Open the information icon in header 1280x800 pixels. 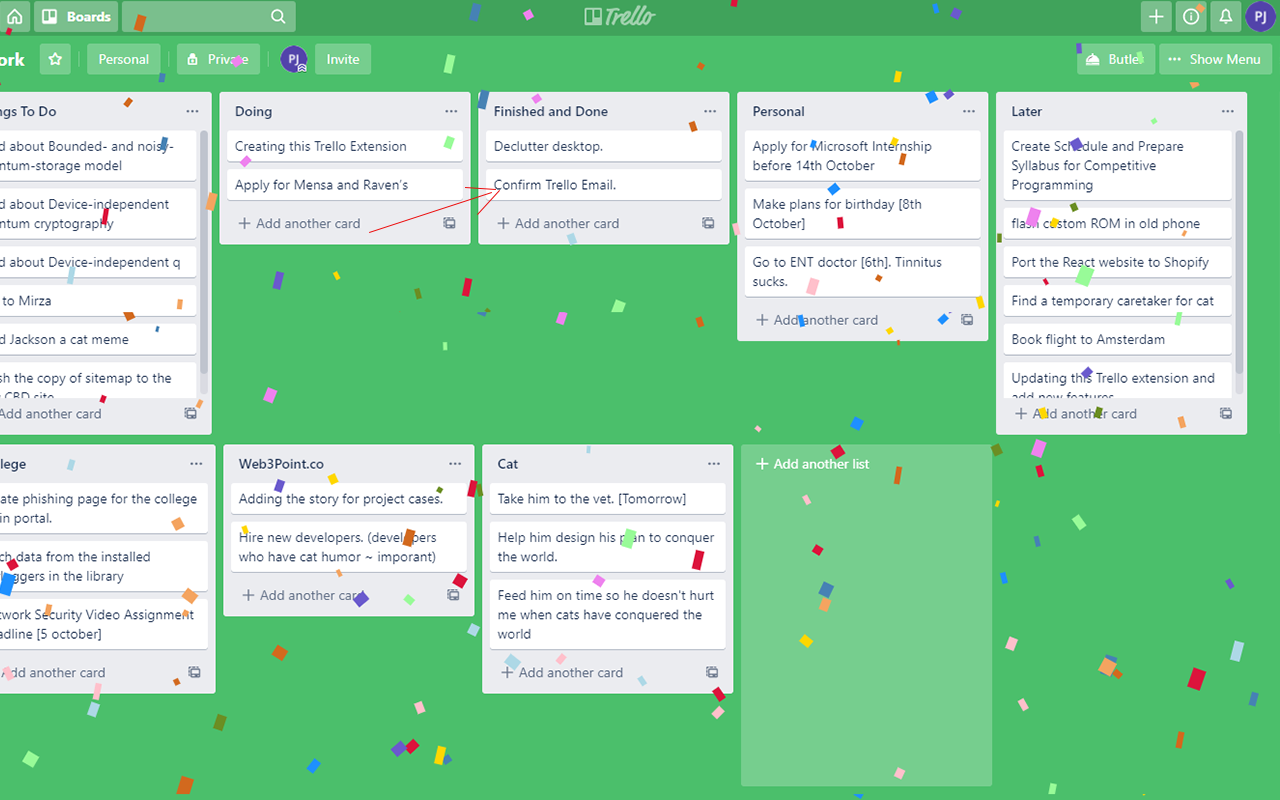[x=1190, y=16]
